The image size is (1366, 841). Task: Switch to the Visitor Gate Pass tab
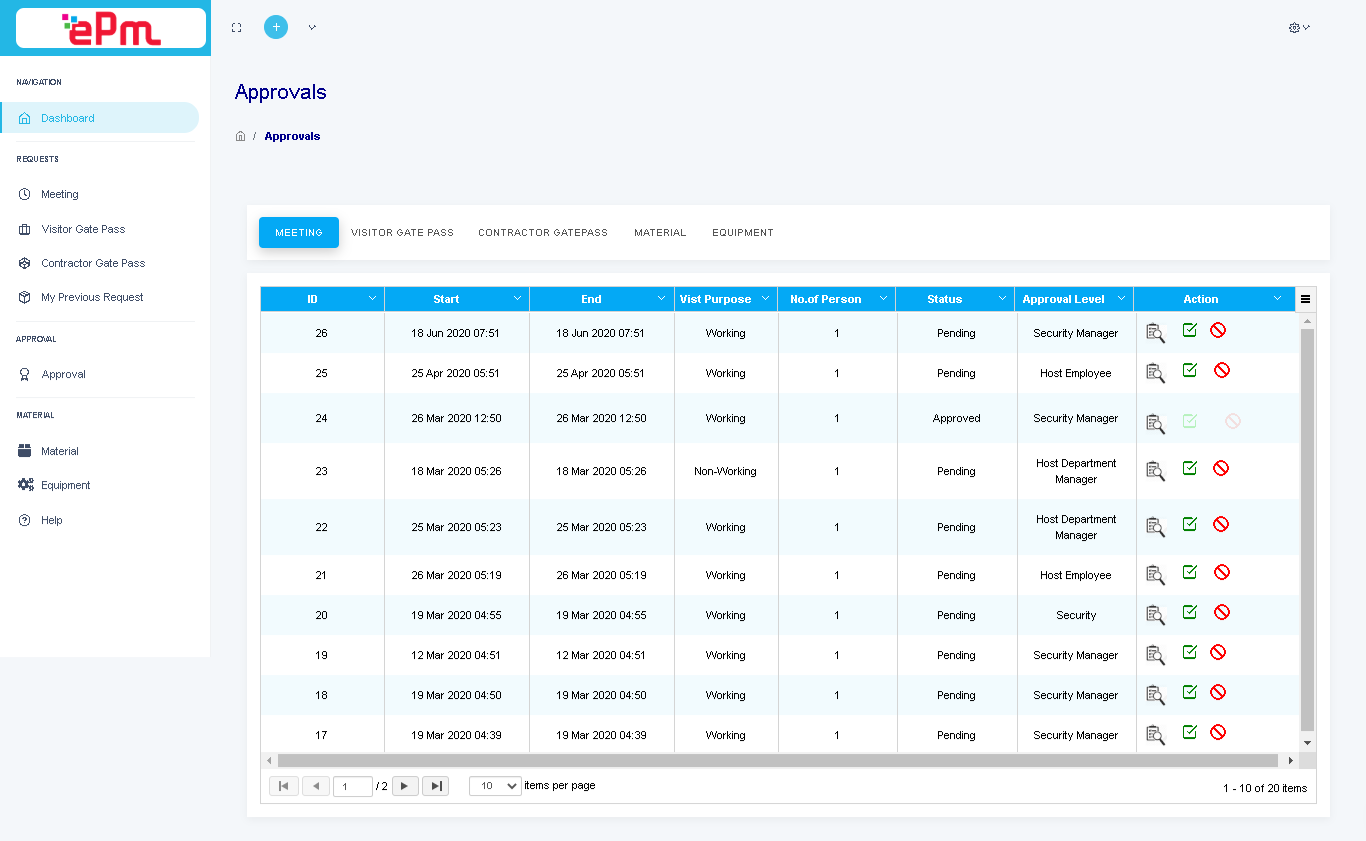(402, 232)
